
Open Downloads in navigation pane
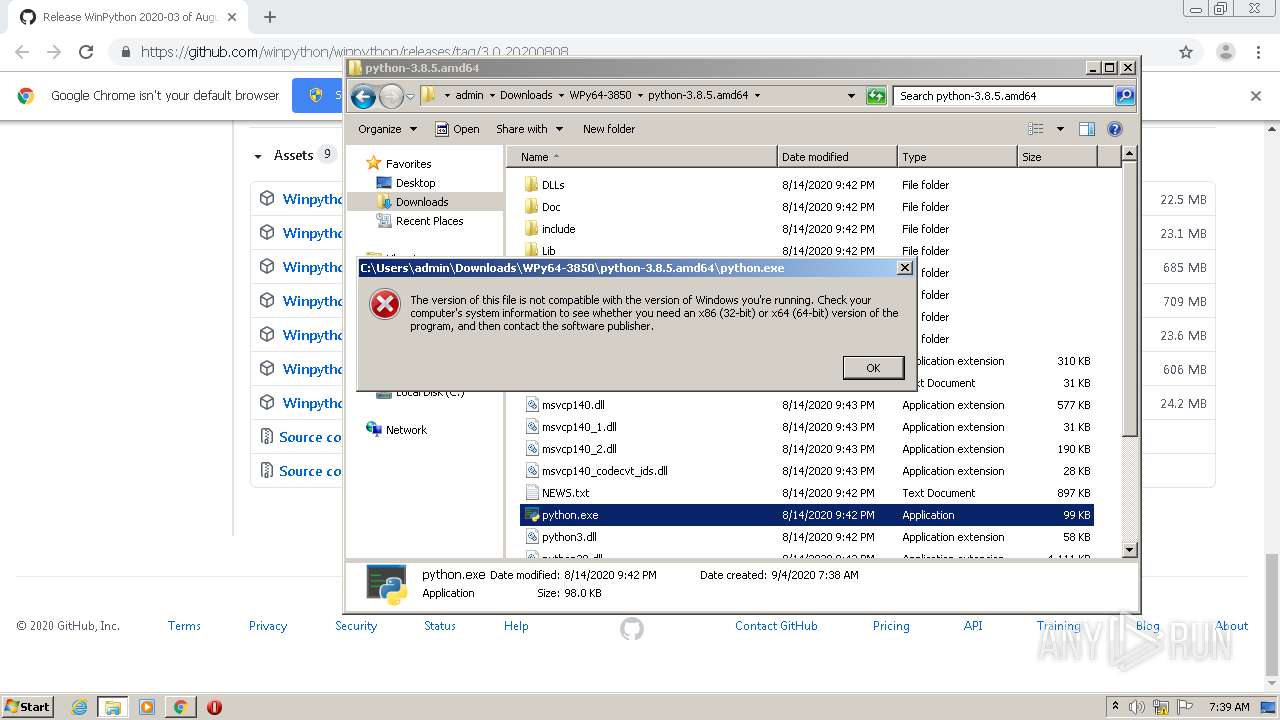(x=412, y=202)
